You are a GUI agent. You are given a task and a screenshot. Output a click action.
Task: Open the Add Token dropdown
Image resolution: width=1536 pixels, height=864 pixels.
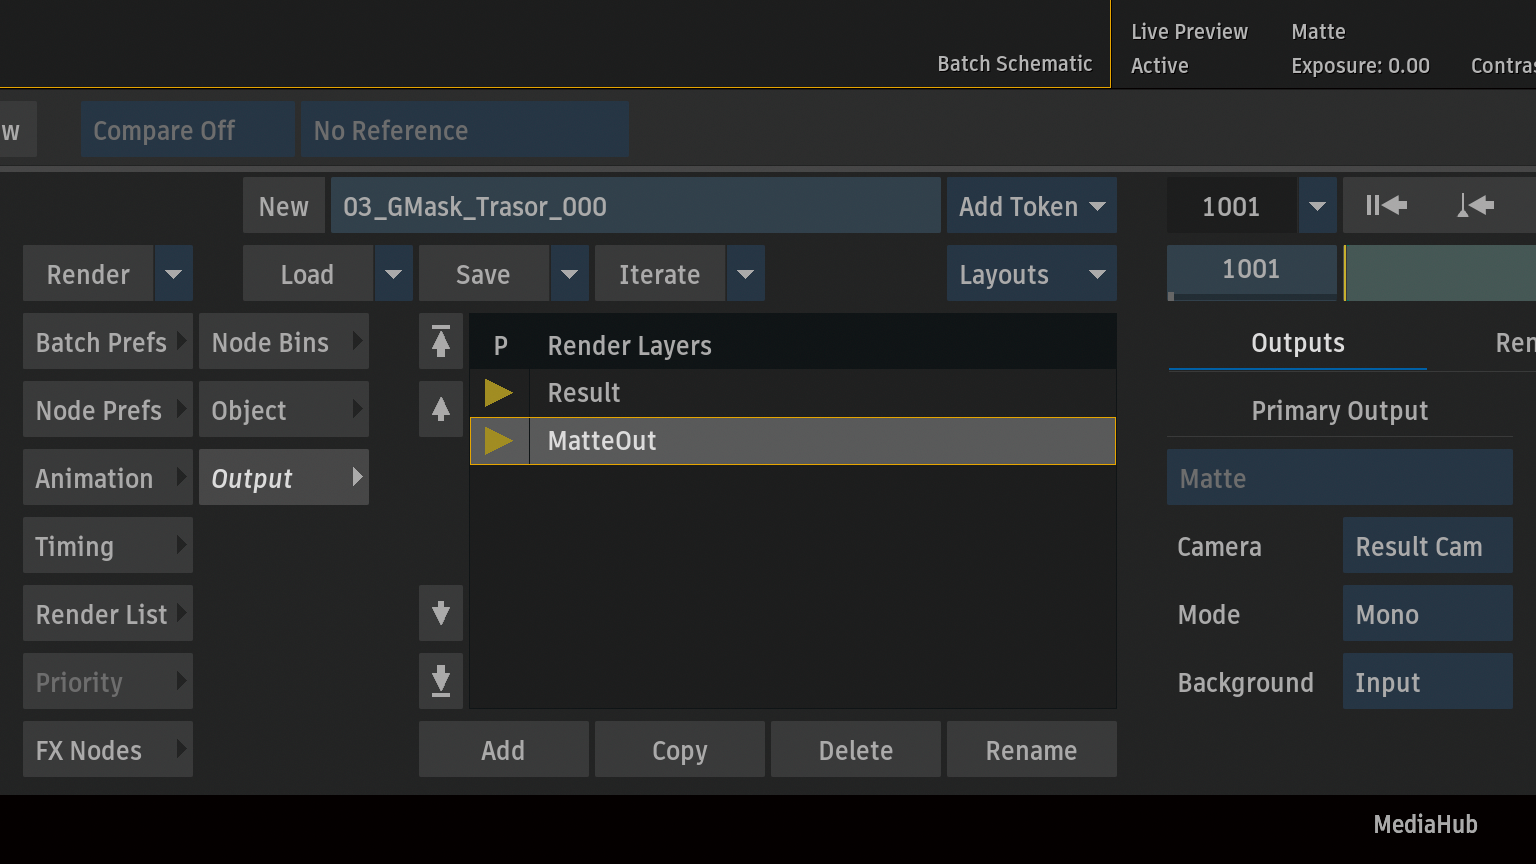[1031, 206]
